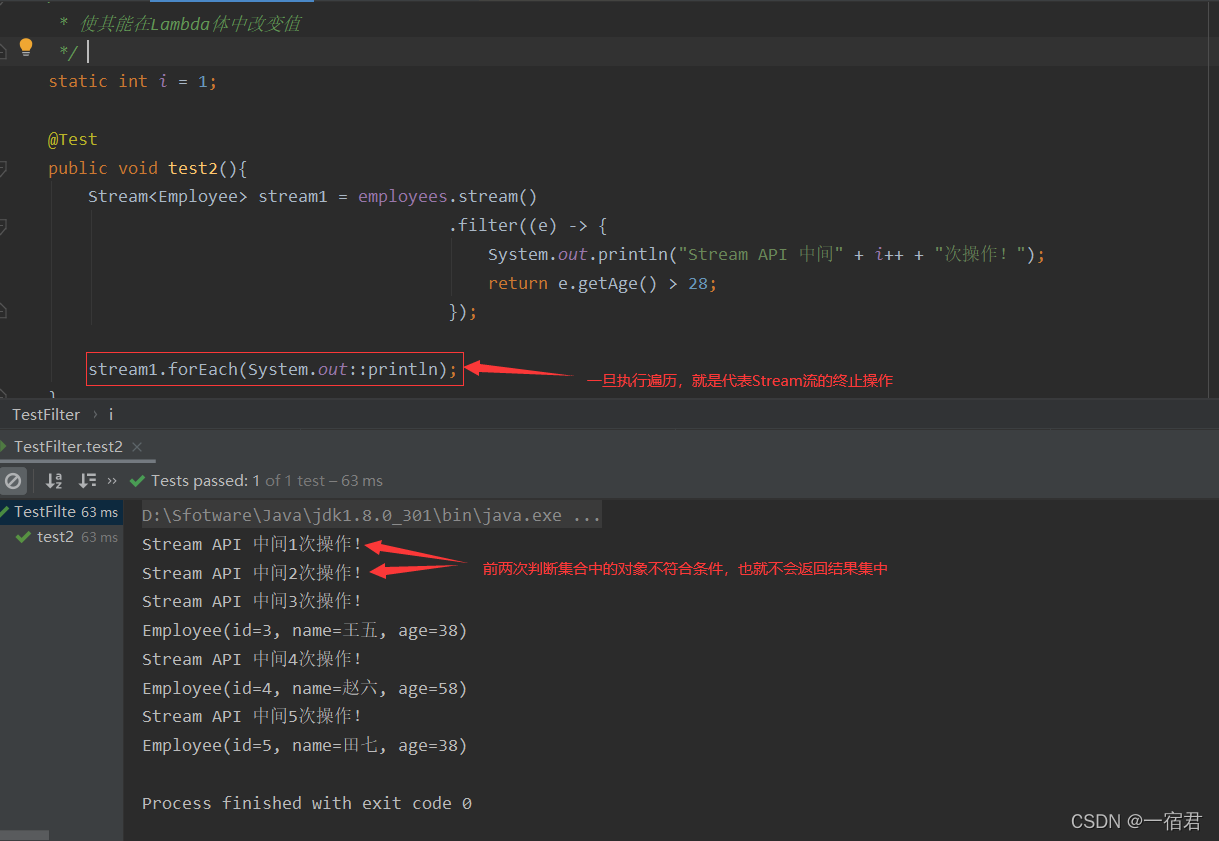Click the 'Stream API 中间2次操作!' output line
The image size is (1219, 841).
[x=252, y=573]
